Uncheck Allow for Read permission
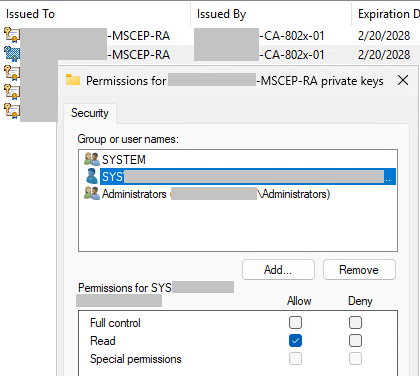Screen dimensions: 420x376 (295, 340)
